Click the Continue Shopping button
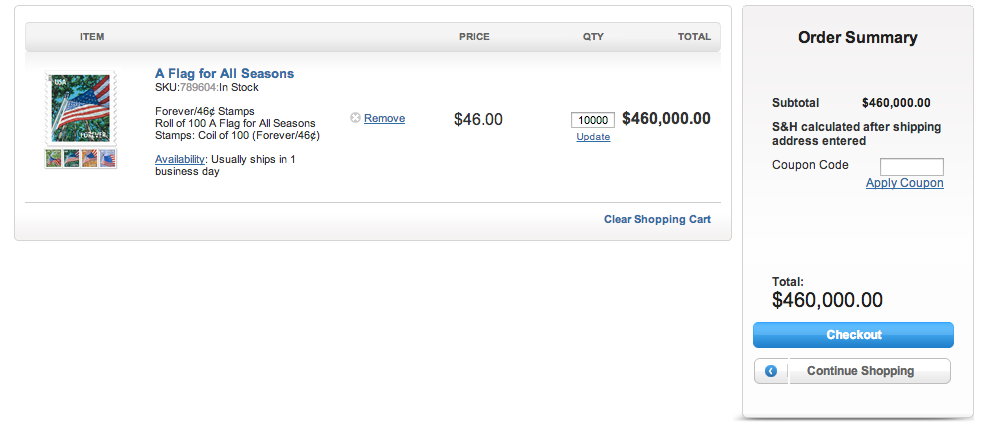The image size is (985, 431). tap(852, 371)
